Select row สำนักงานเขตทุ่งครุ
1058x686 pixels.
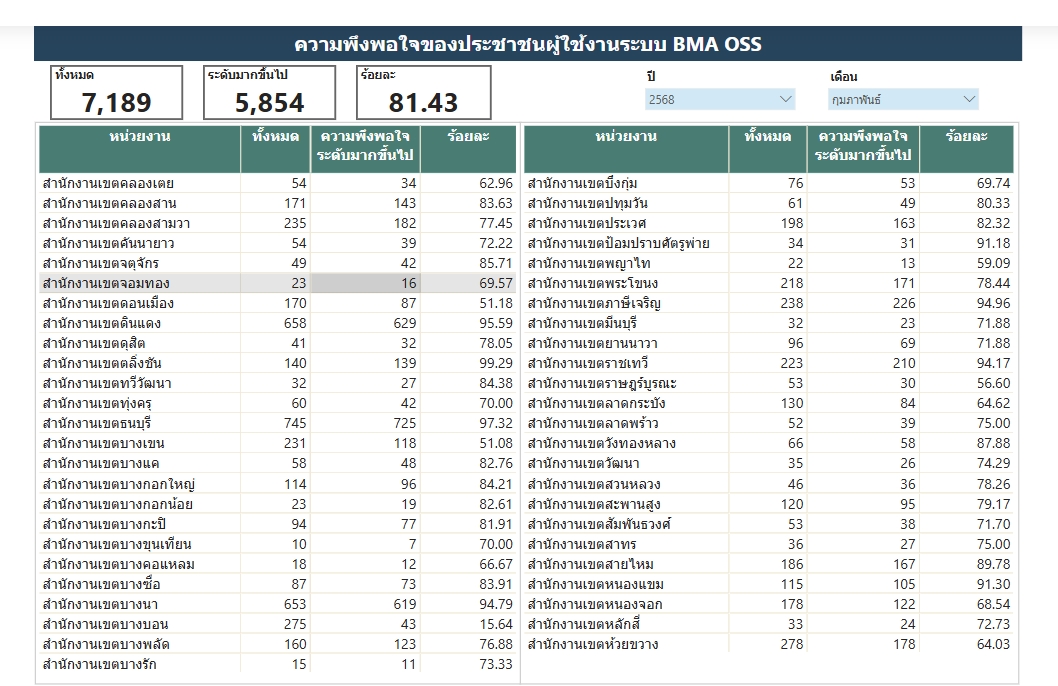coord(277,403)
